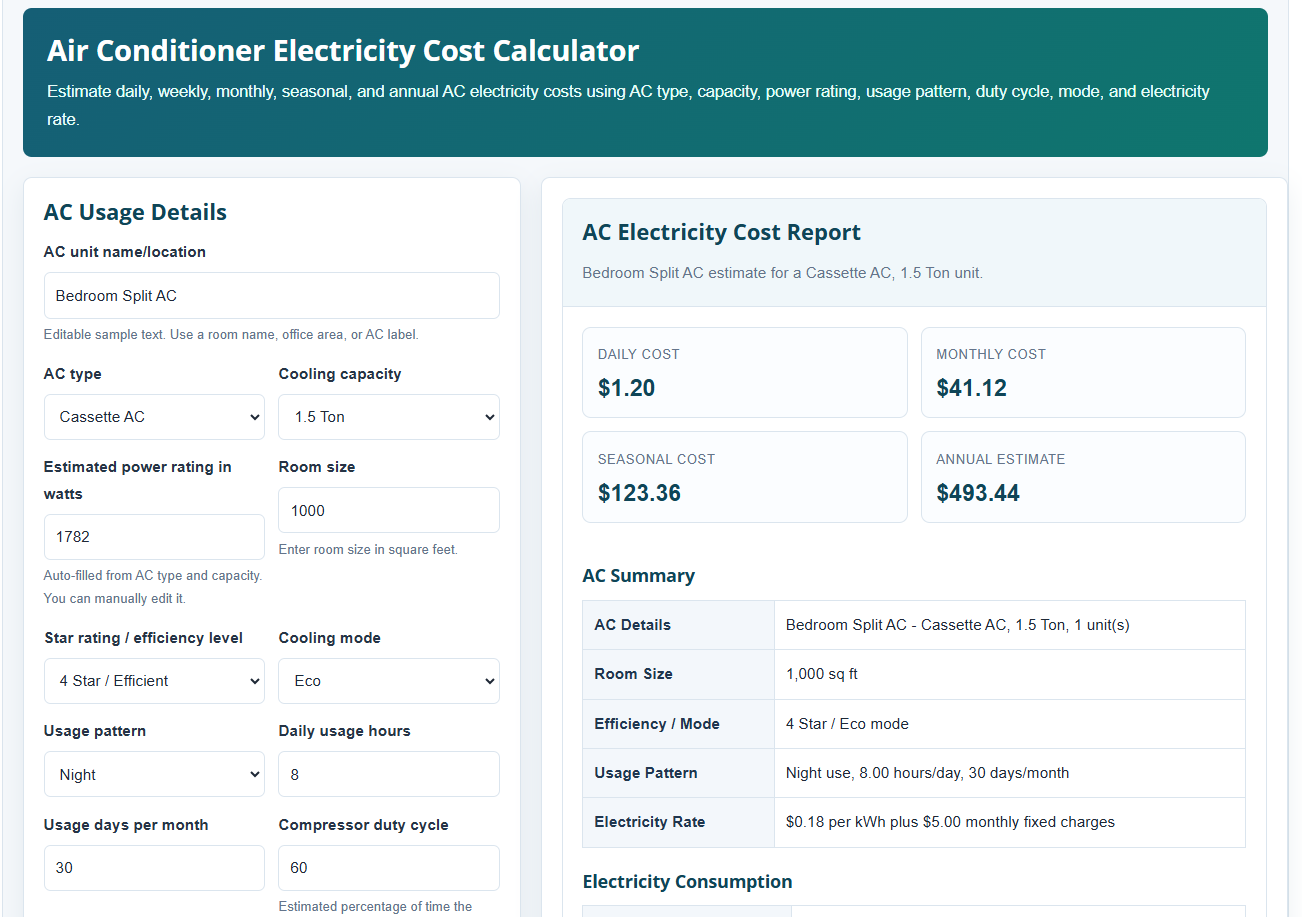
Task: Open the AC type dropdown
Action: 154,417
